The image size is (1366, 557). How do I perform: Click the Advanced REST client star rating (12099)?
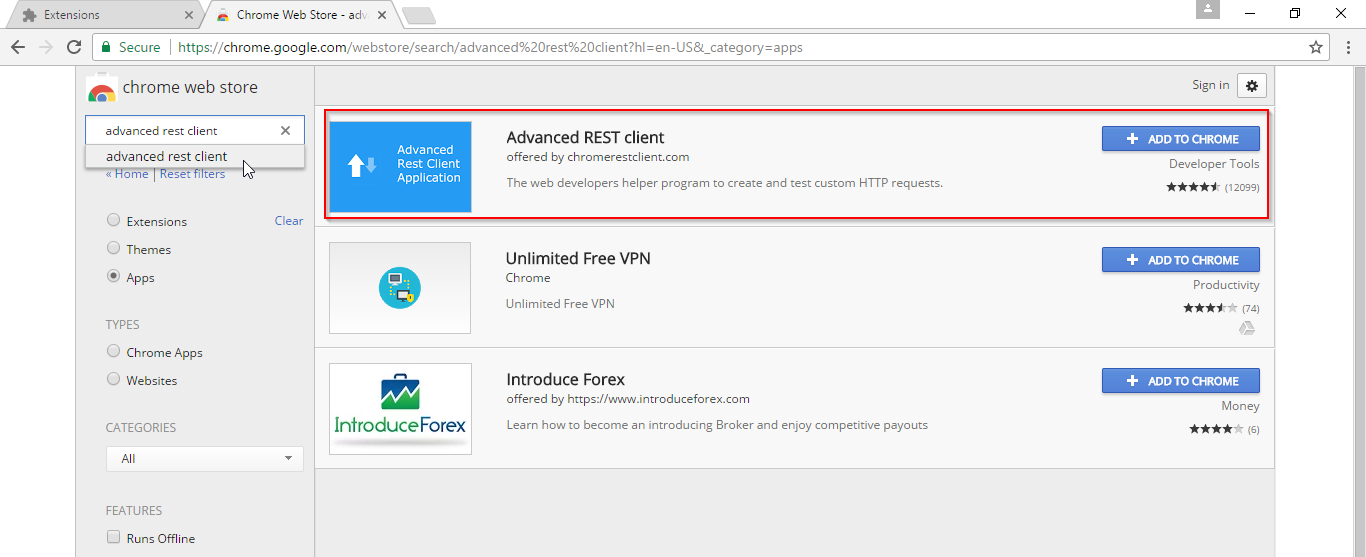pos(1212,187)
